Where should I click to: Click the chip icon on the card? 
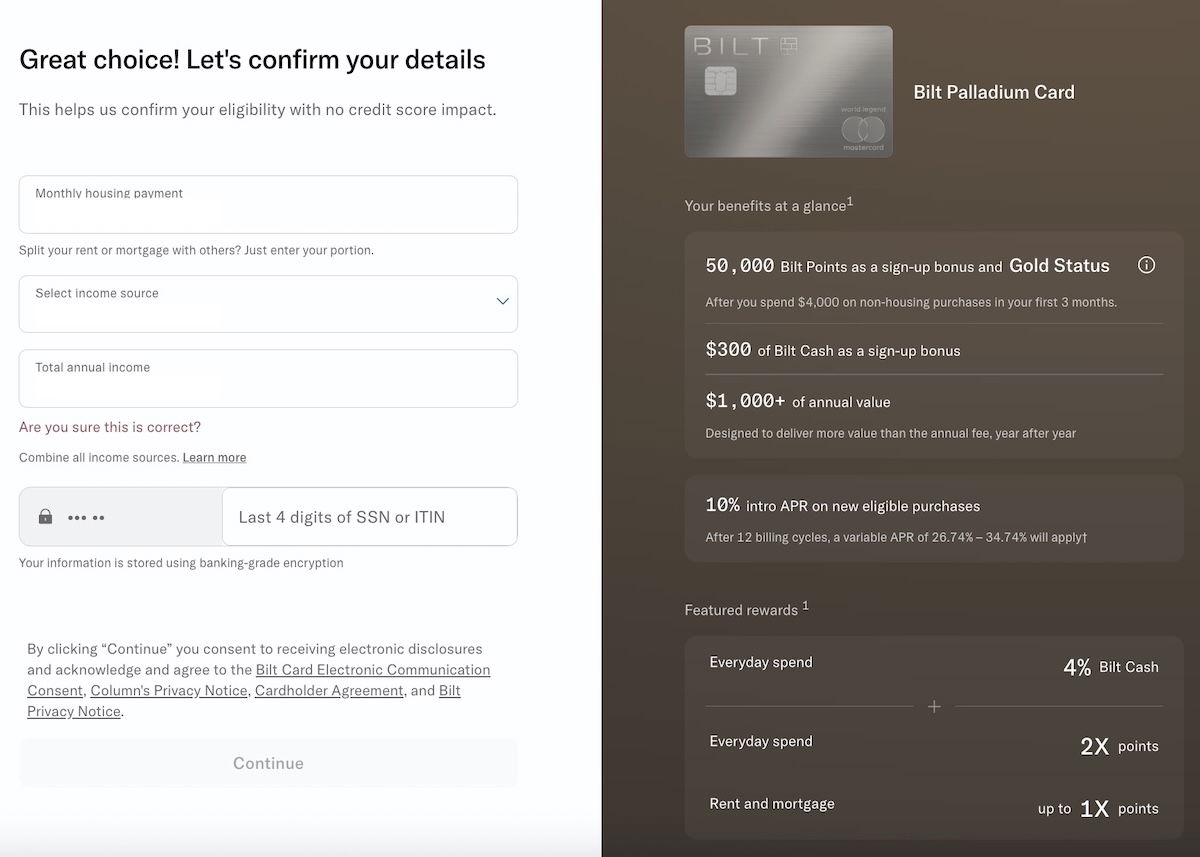coord(720,81)
